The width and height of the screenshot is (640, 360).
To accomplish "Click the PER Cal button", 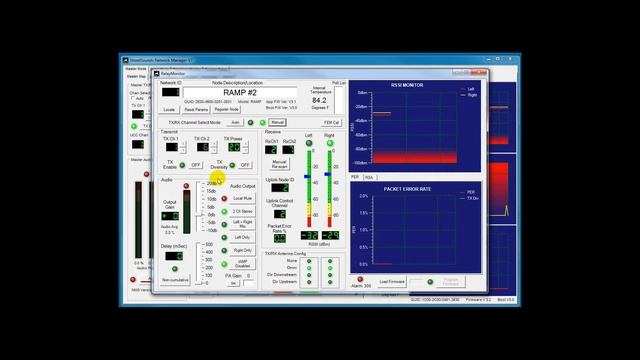I will click(331, 122).
